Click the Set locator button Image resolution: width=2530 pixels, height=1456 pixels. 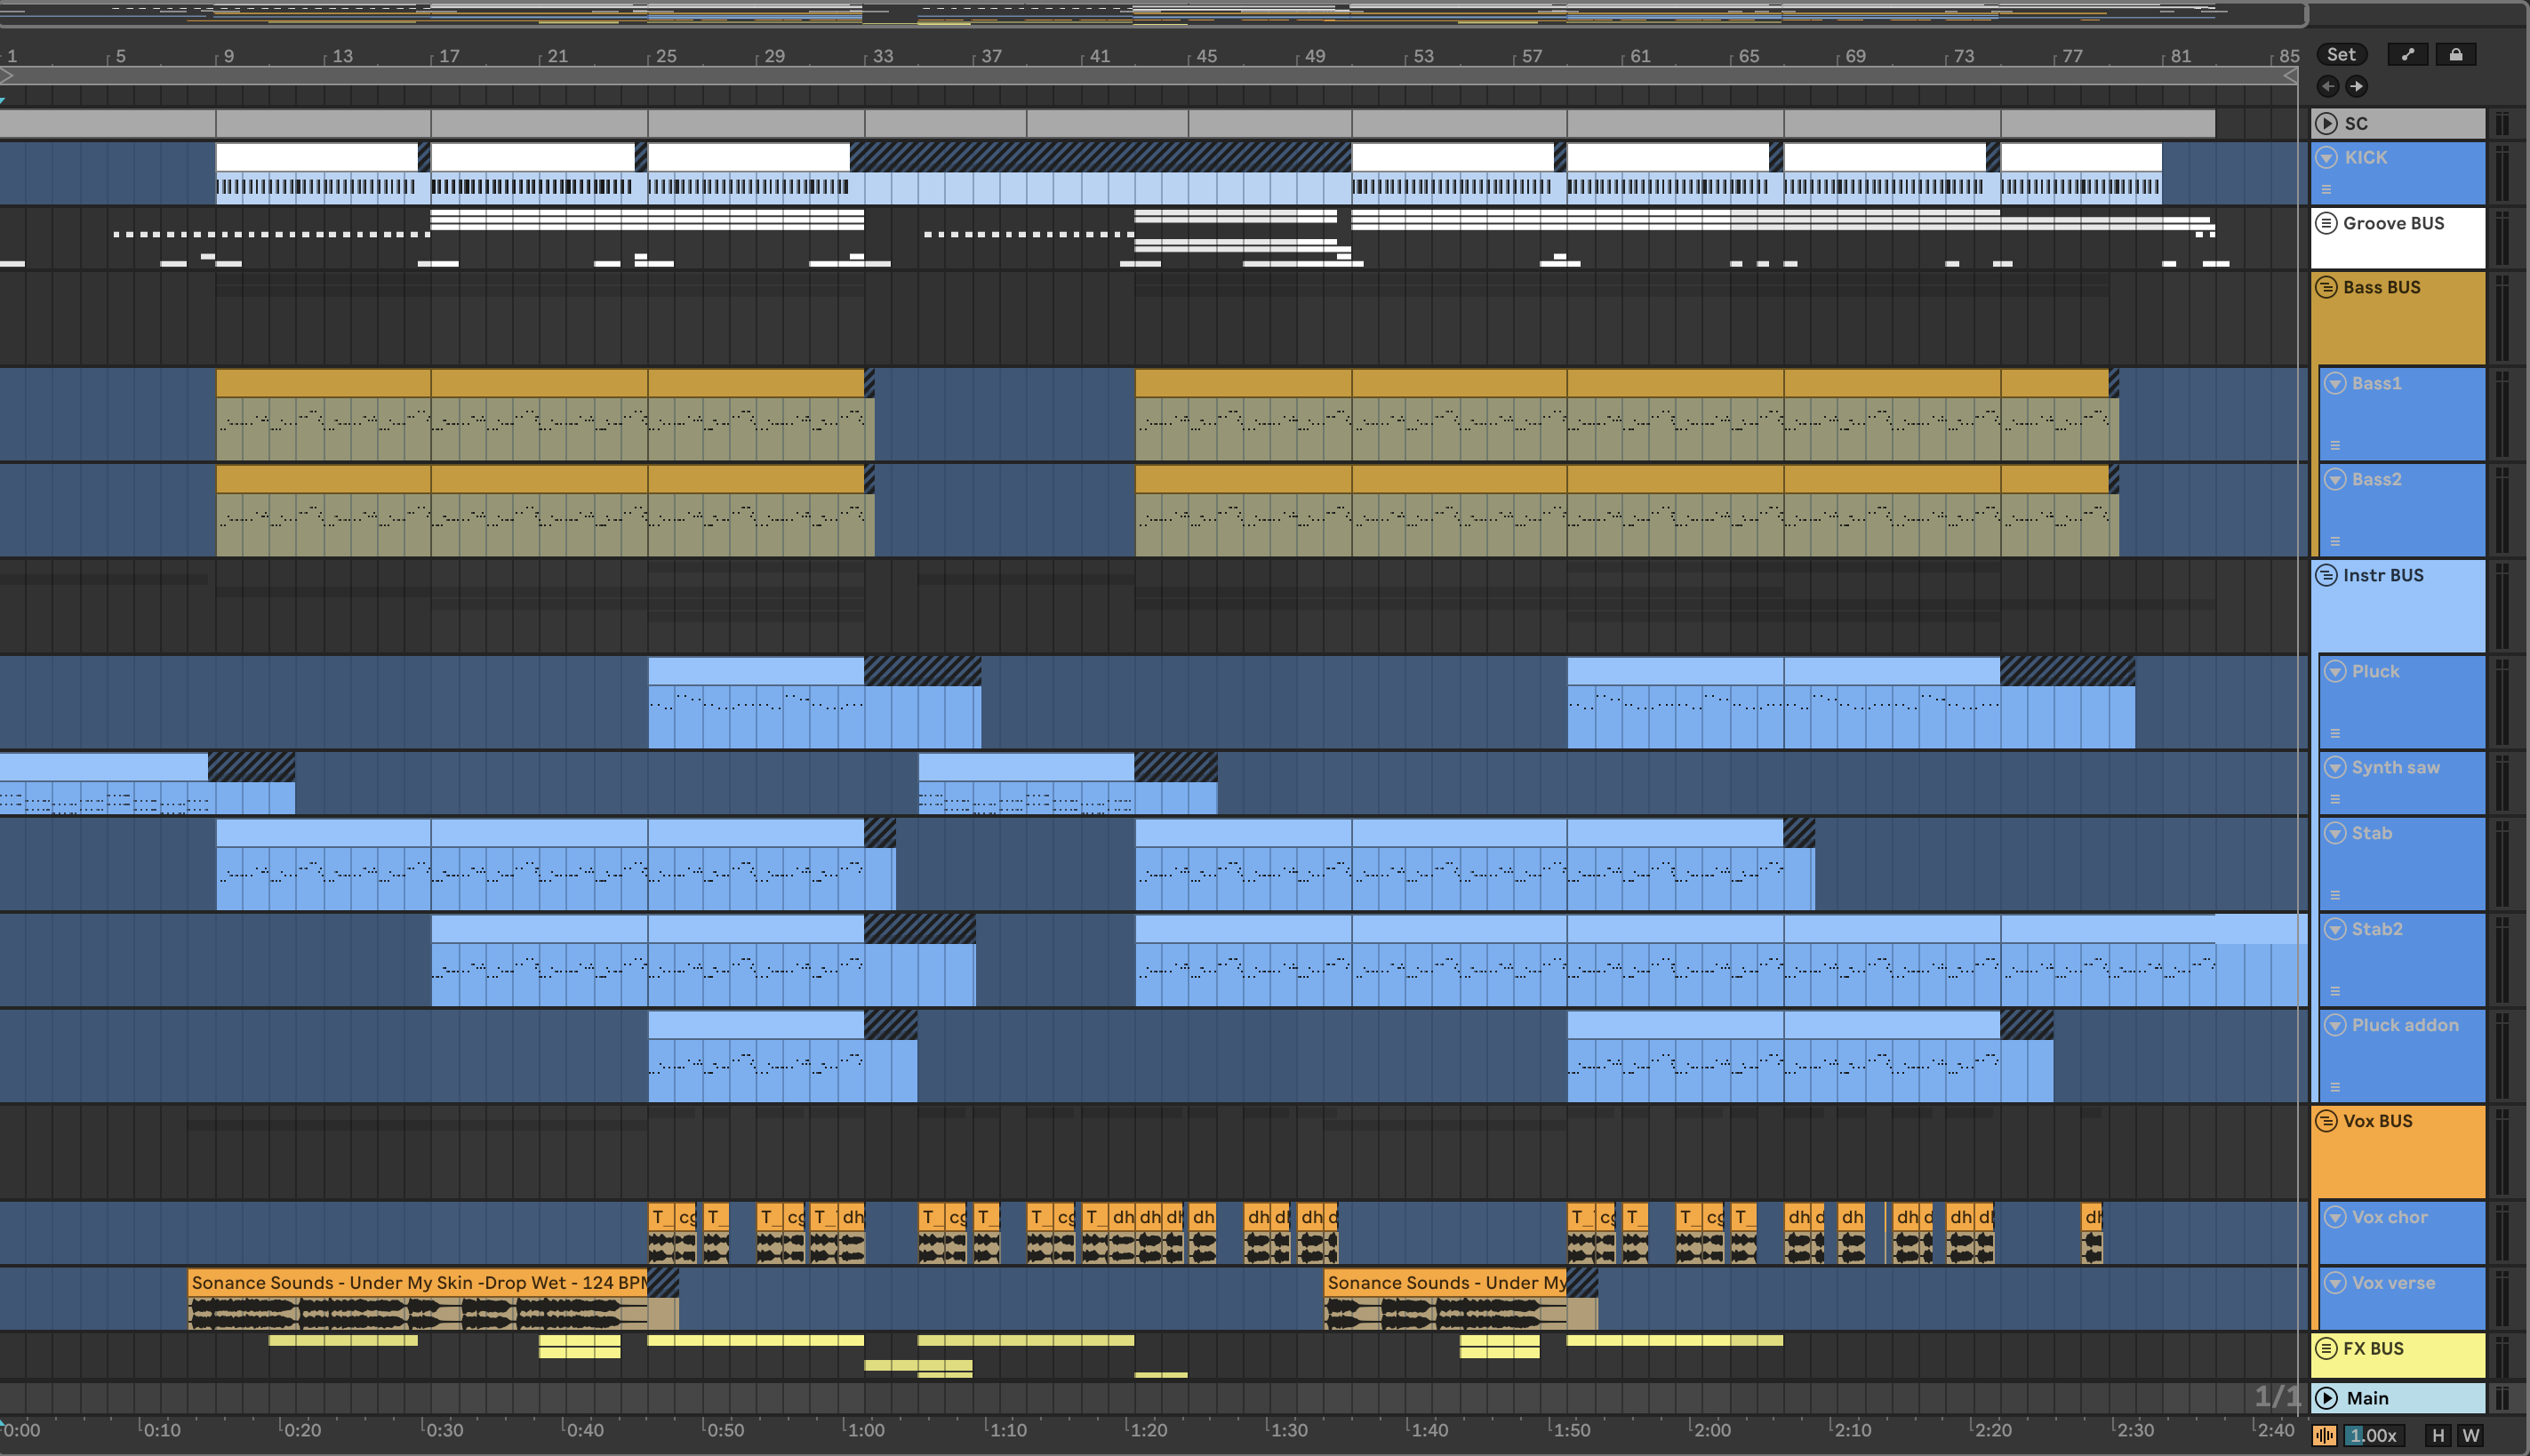2341,55
